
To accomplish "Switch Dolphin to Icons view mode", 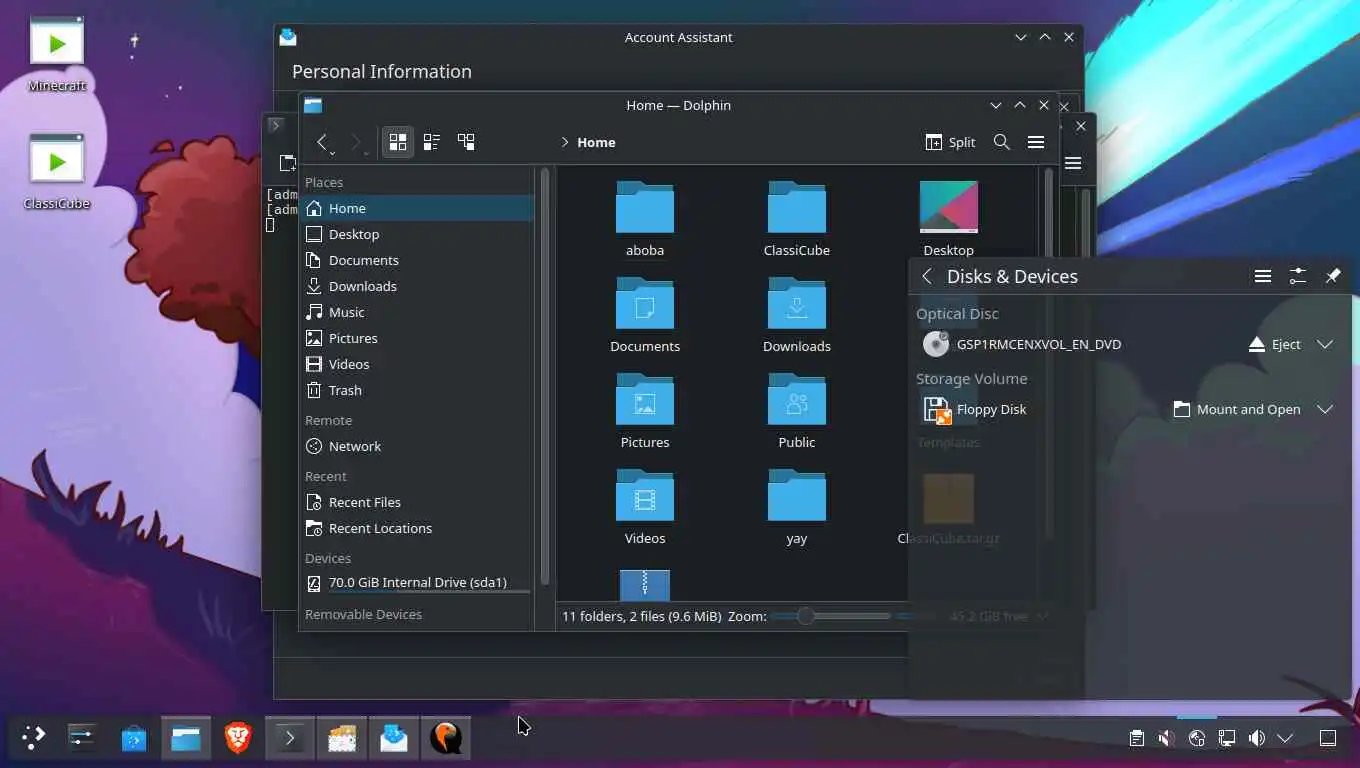I will click(398, 142).
